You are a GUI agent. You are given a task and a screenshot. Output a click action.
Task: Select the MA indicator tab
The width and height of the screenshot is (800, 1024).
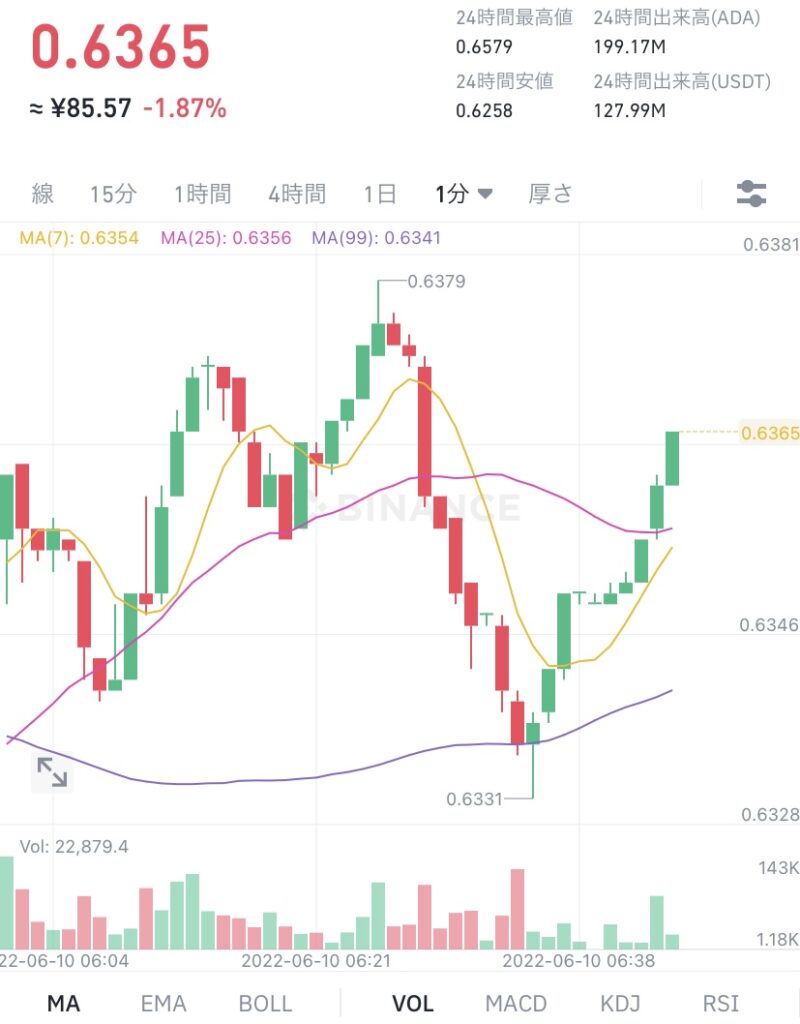pos(65,1002)
